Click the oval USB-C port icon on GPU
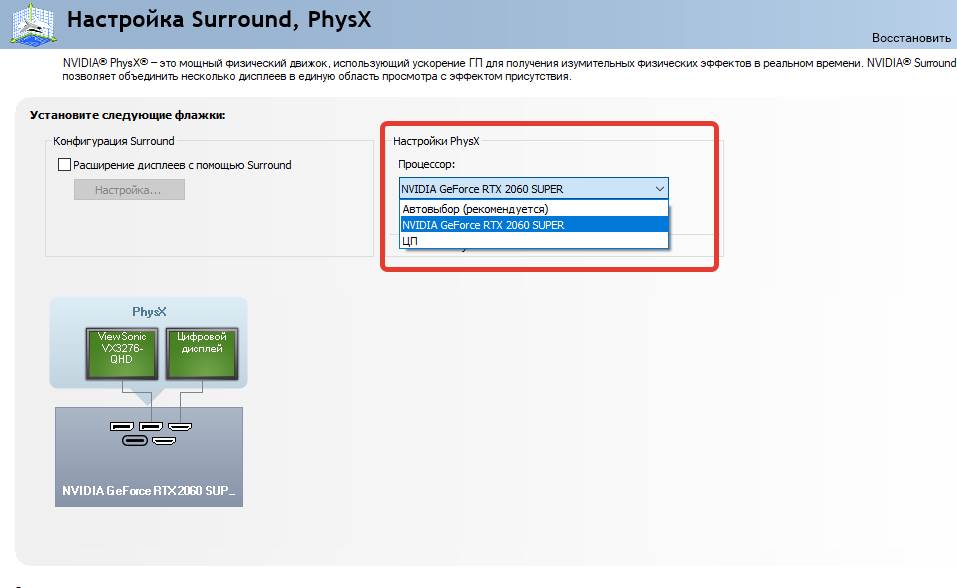 [x=135, y=441]
